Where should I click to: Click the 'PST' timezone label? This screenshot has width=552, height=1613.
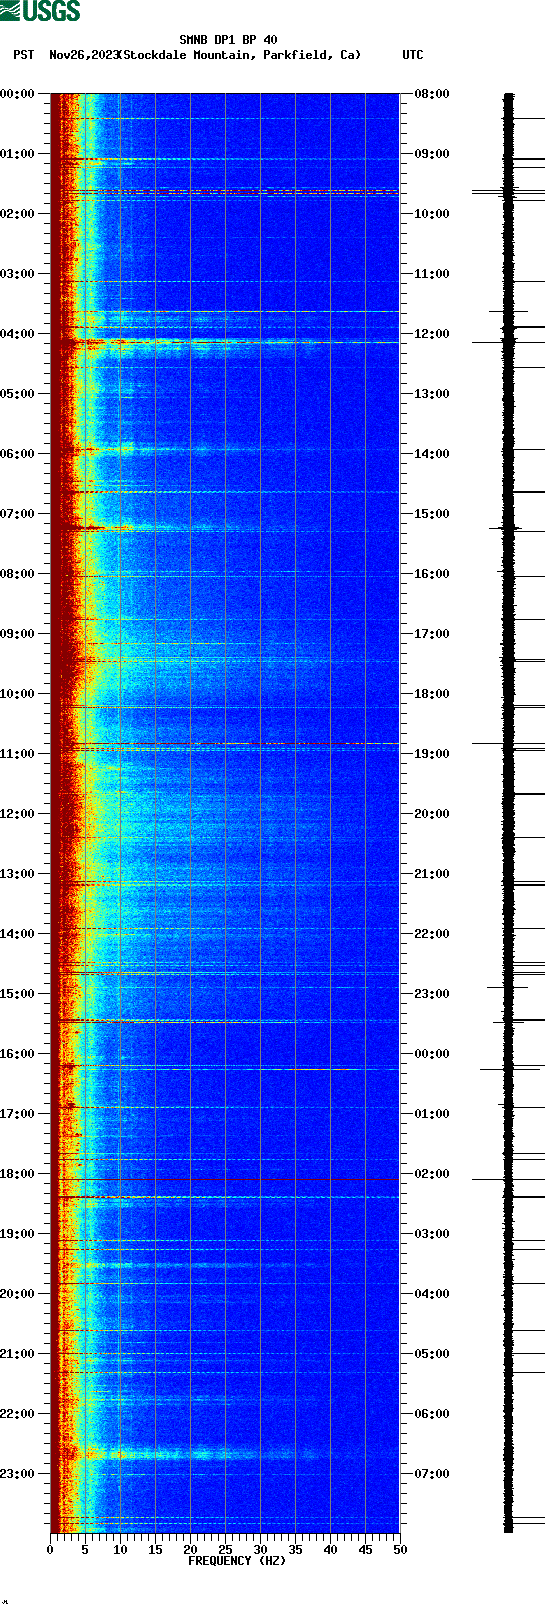pyautogui.click(x=24, y=55)
